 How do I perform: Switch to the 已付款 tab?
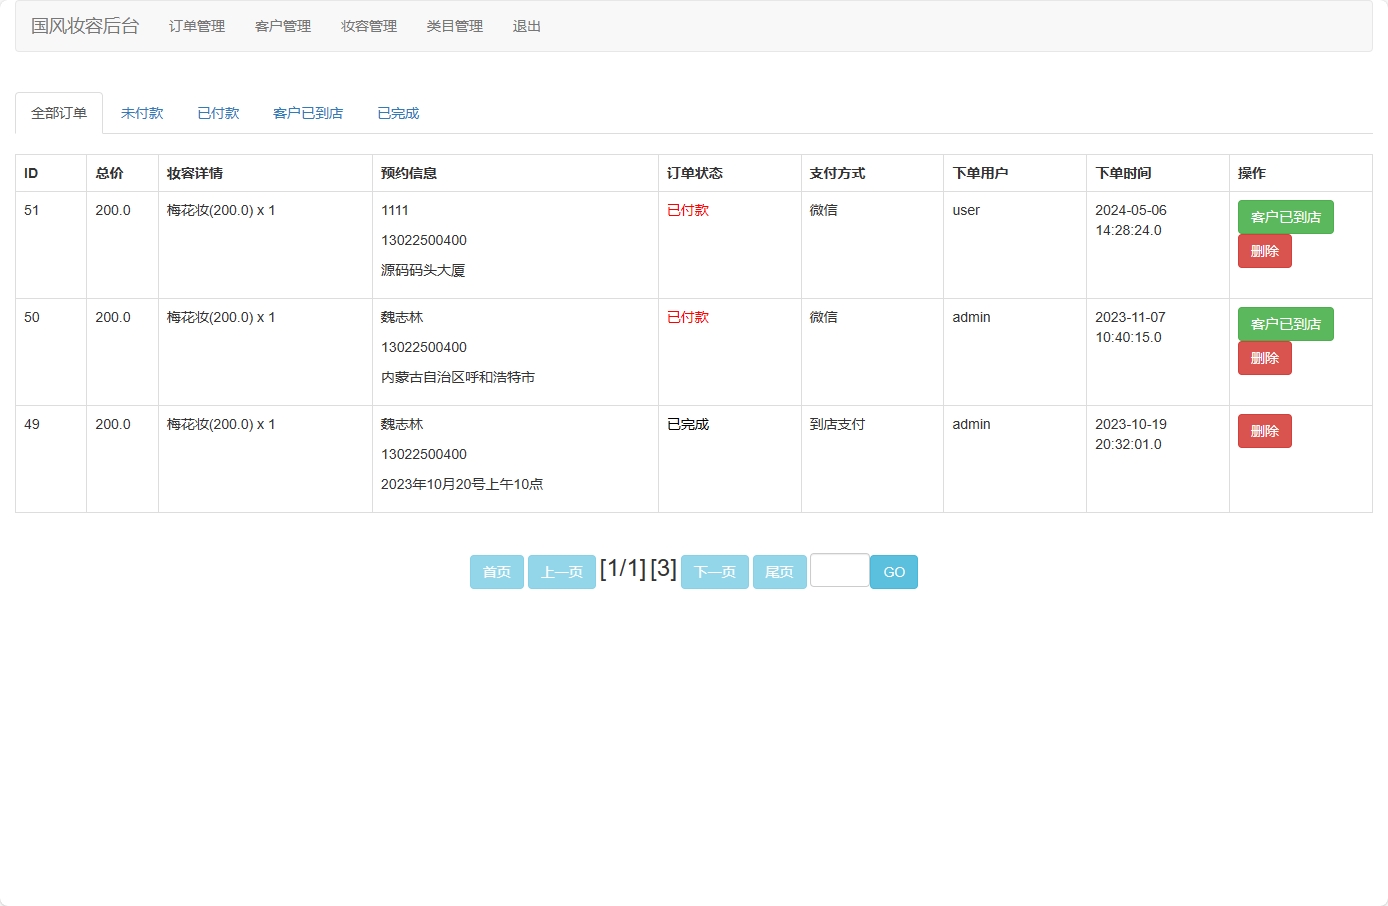(218, 113)
